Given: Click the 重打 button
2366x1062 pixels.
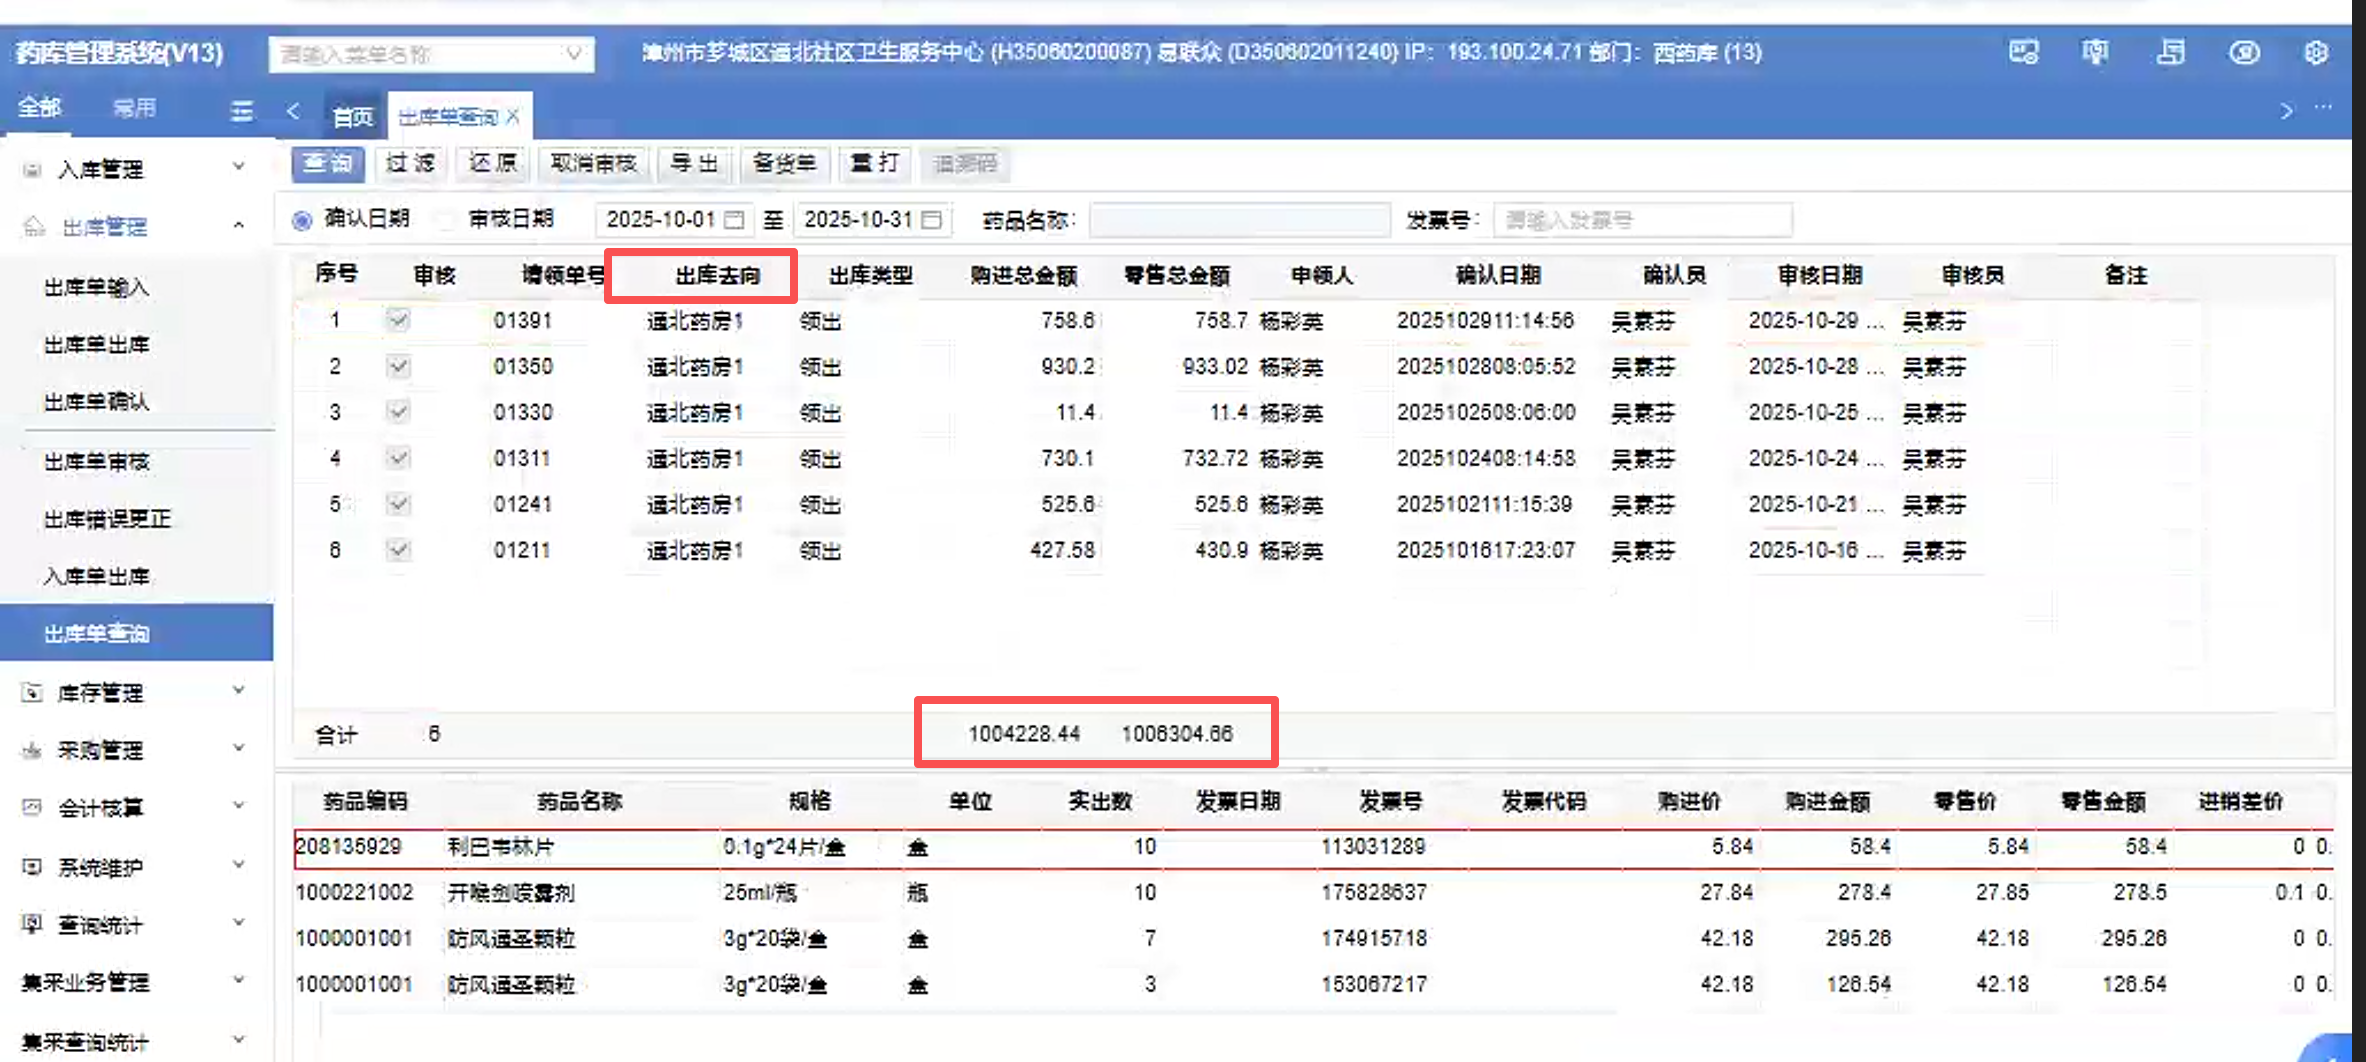Looking at the screenshot, I should pyautogui.click(x=874, y=164).
